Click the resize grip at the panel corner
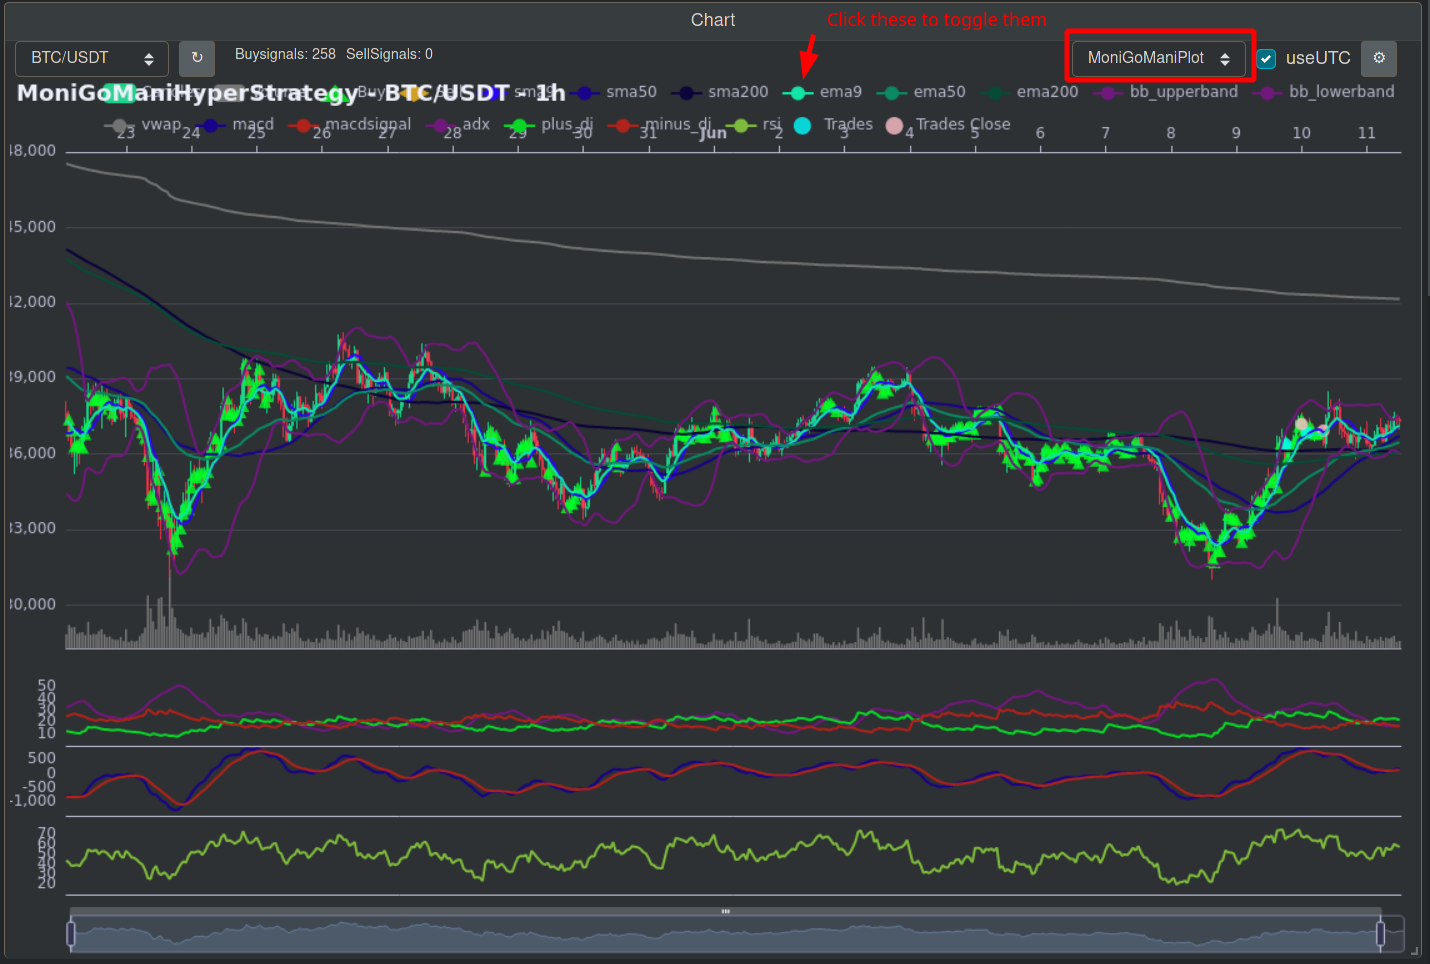The height and width of the screenshot is (964, 1430). [1415, 950]
